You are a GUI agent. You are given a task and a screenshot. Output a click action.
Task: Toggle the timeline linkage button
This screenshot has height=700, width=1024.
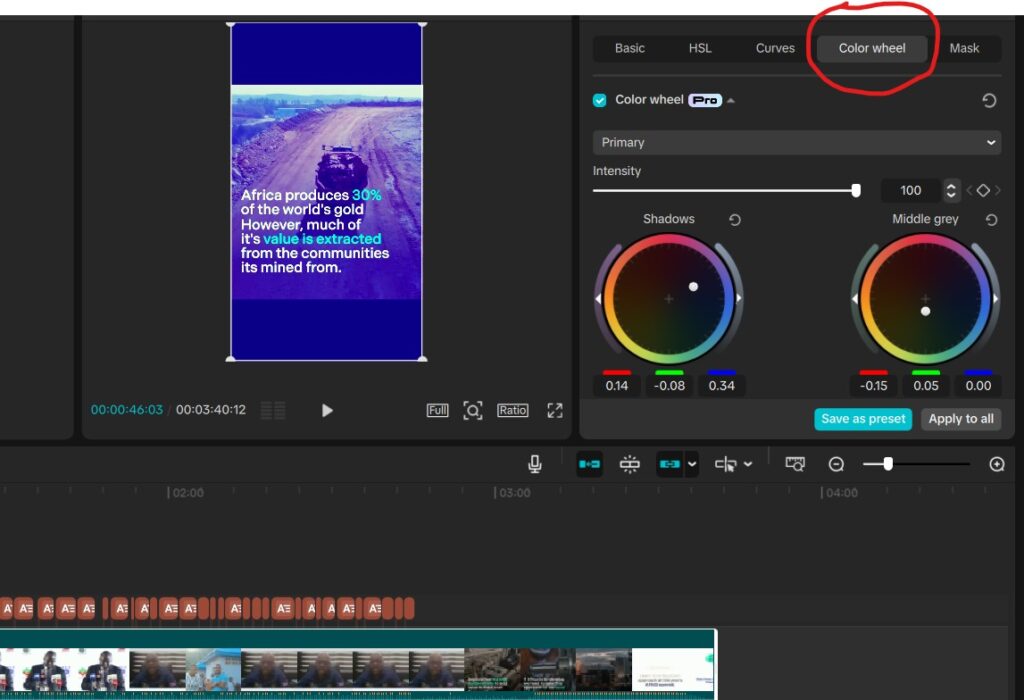point(669,464)
